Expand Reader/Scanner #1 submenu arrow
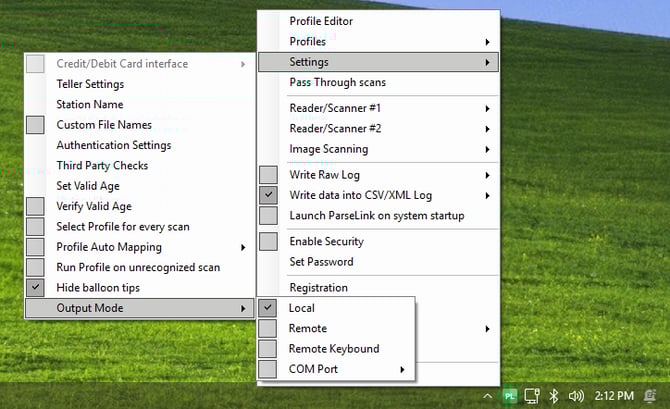The width and height of the screenshot is (670, 409). pyautogui.click(x=487, y=109)
